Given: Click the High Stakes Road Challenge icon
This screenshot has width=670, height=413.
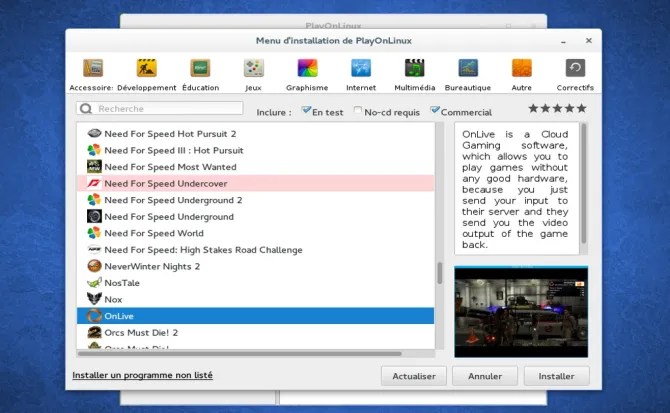Looking at the screenshot, I should (94, 249).
